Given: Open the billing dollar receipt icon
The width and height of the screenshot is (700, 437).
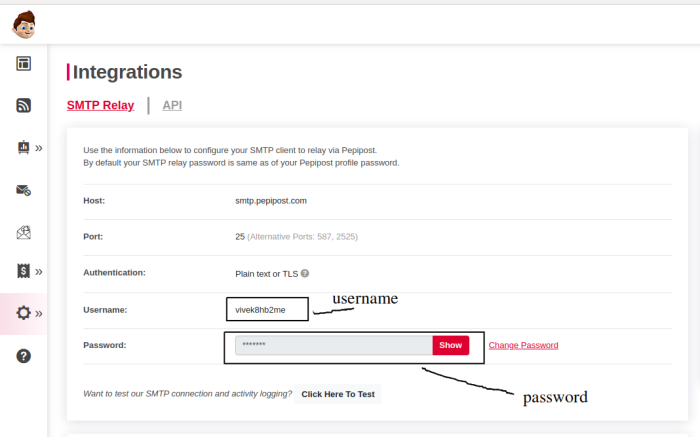Looking at the screenshot, I should 23,271.
